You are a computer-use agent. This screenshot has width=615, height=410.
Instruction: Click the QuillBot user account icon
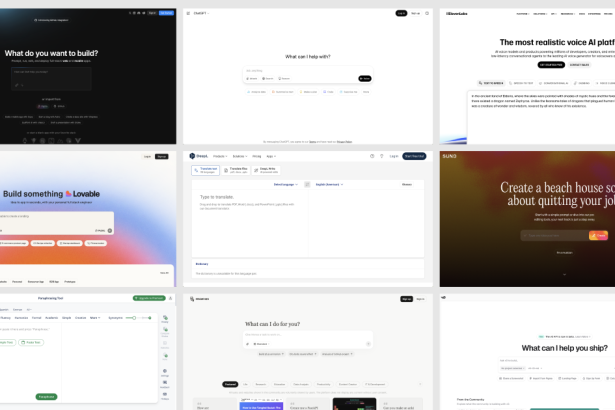pyautogui.click(x=171, y=298)
